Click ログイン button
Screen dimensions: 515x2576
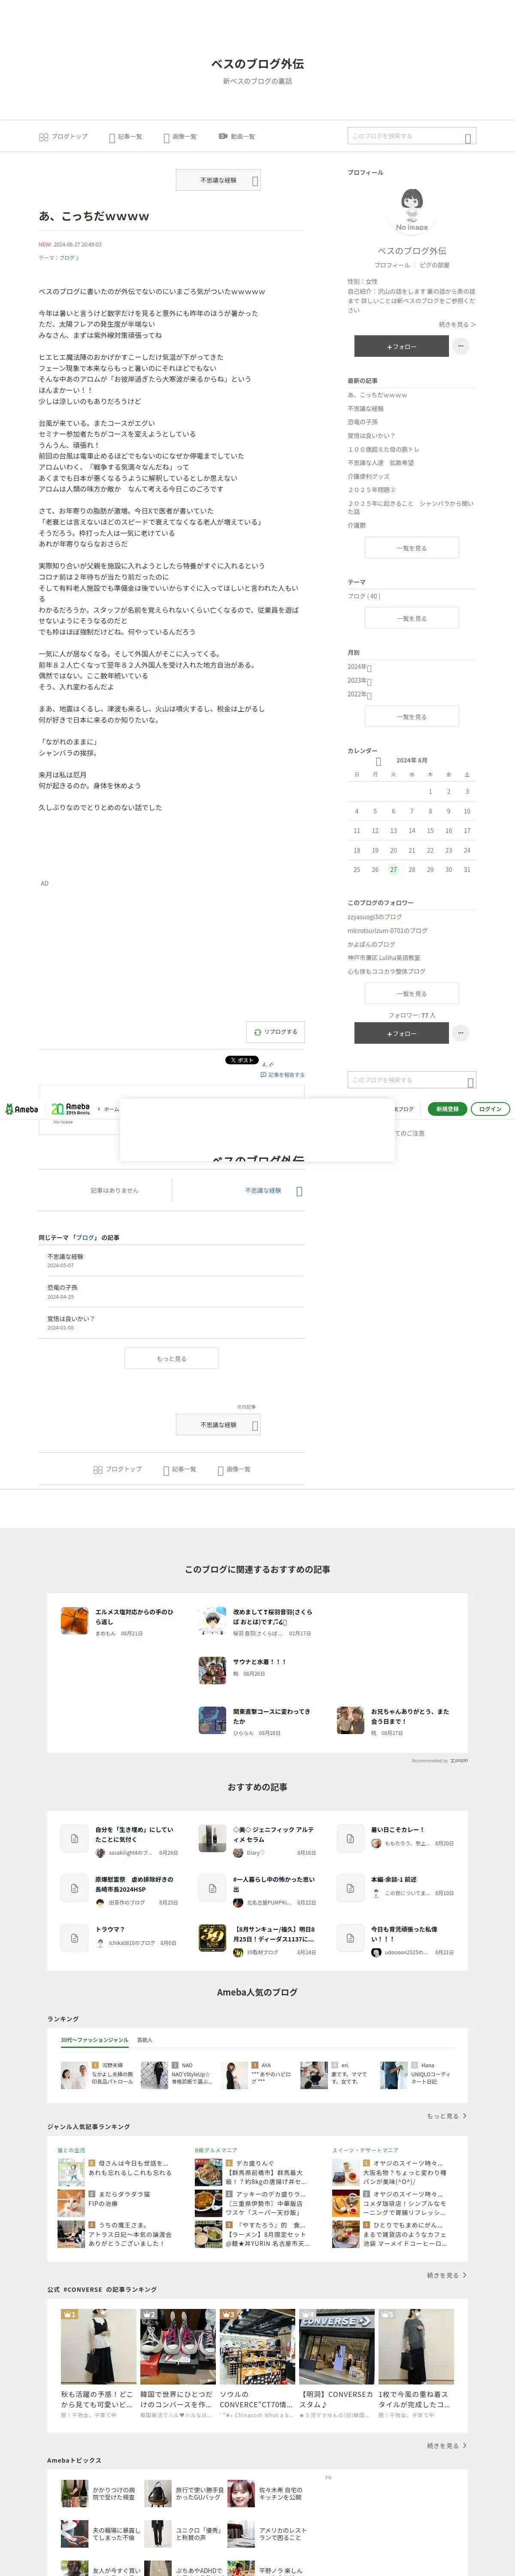pyautogui.click(x=490, y=1109)
